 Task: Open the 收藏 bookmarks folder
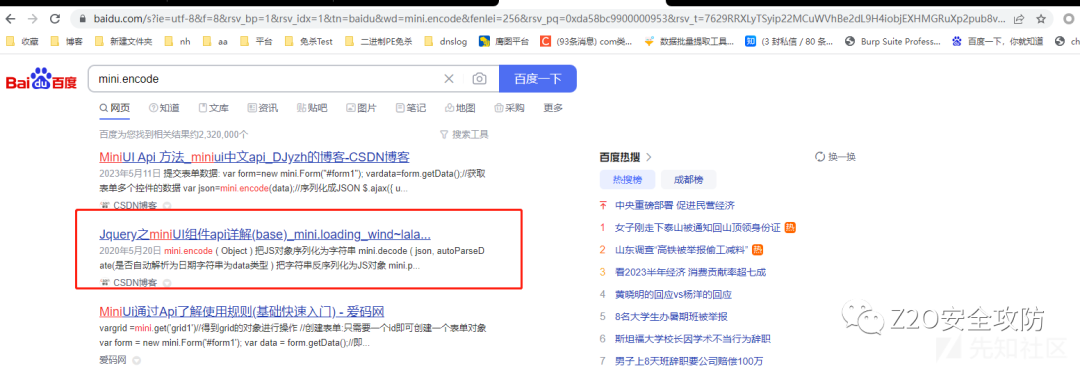point(22,41)
